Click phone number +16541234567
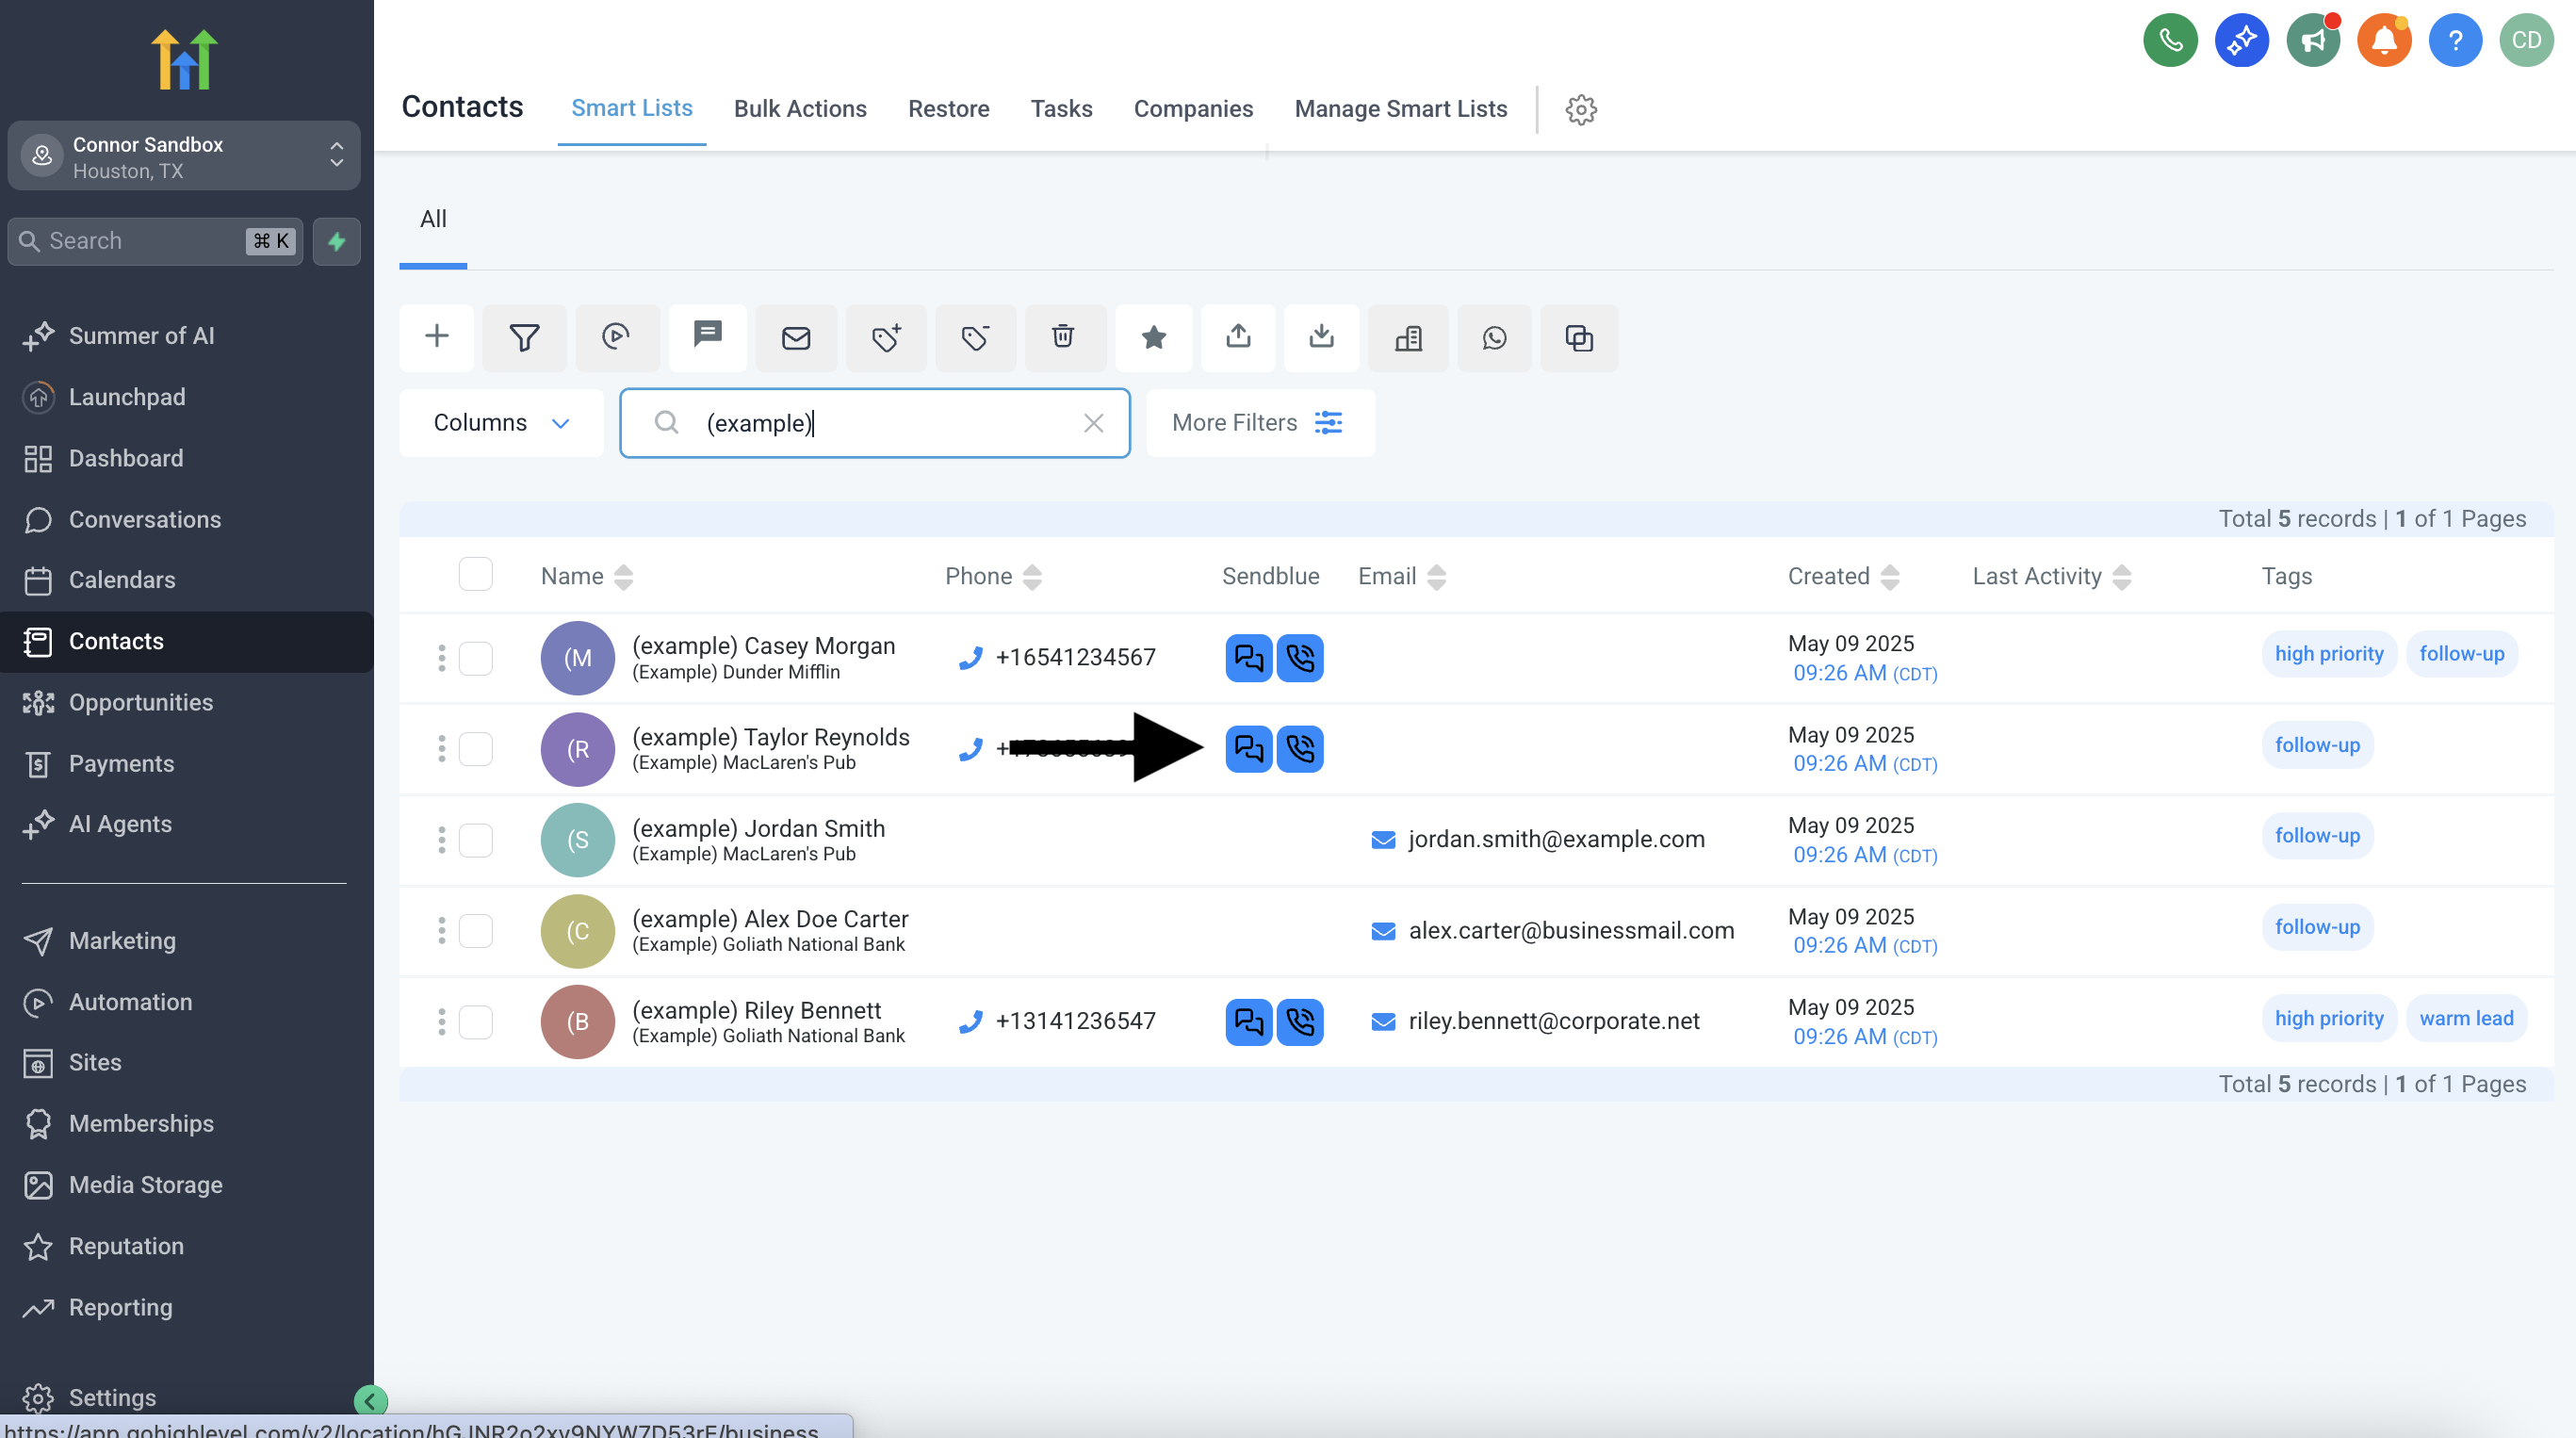 (x=1075, y=657)
